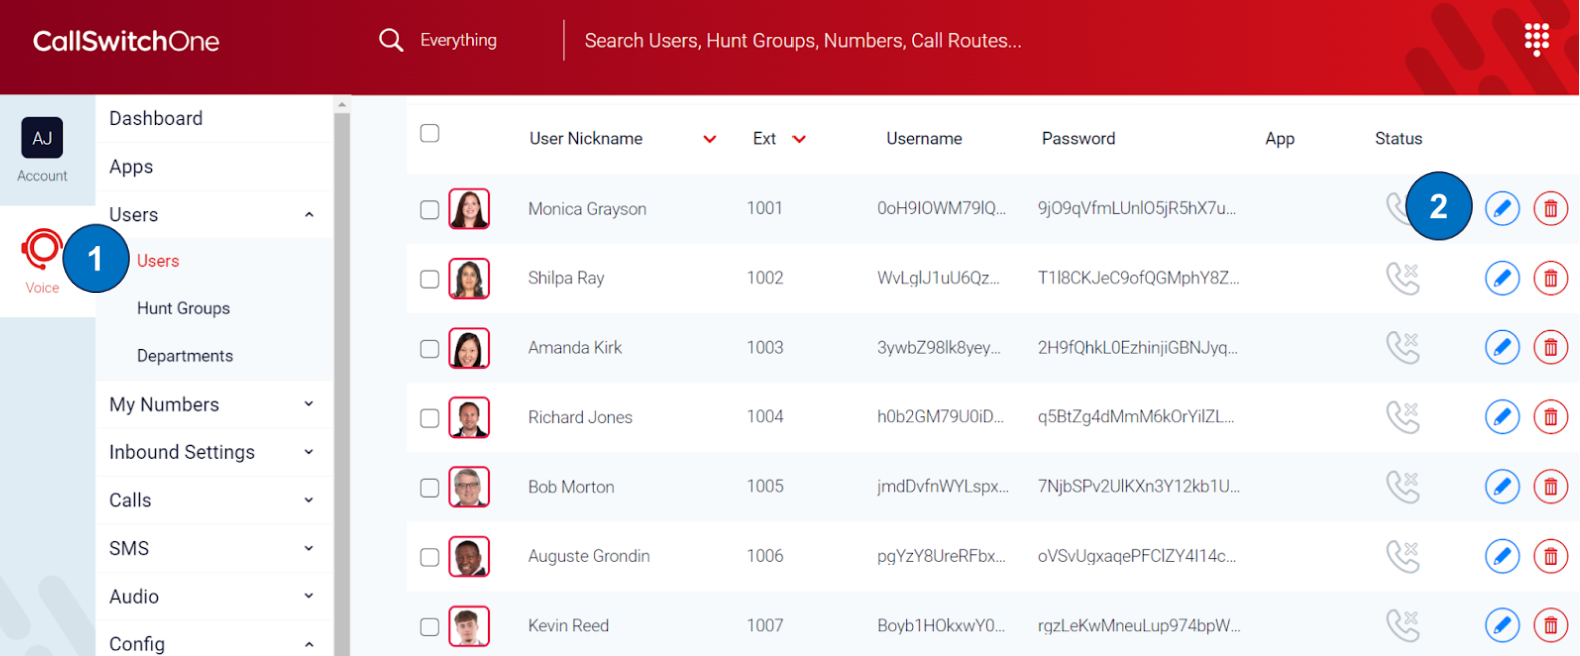Tick Bob Morton's row checkbox
This screenshot has height=656, width=1580.
coord(430,488)
